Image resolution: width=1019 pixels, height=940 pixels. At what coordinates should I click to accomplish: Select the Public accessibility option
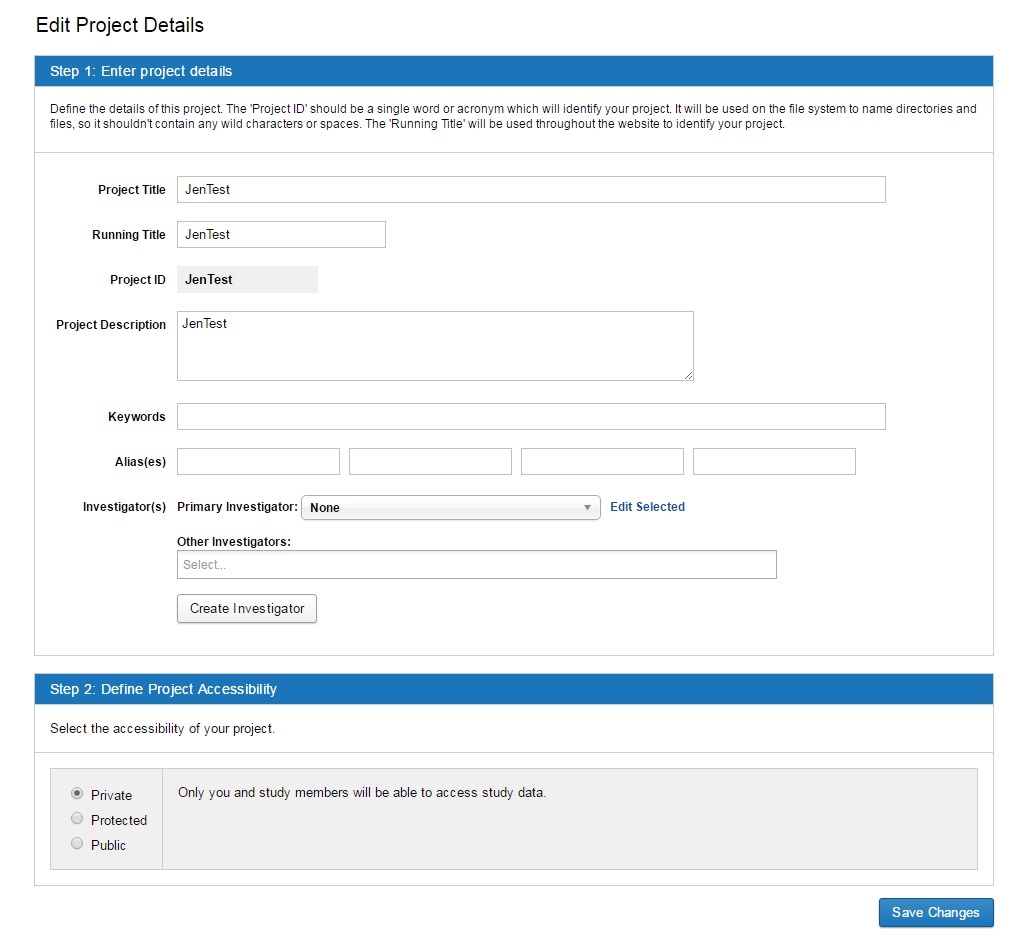(77, 843)
